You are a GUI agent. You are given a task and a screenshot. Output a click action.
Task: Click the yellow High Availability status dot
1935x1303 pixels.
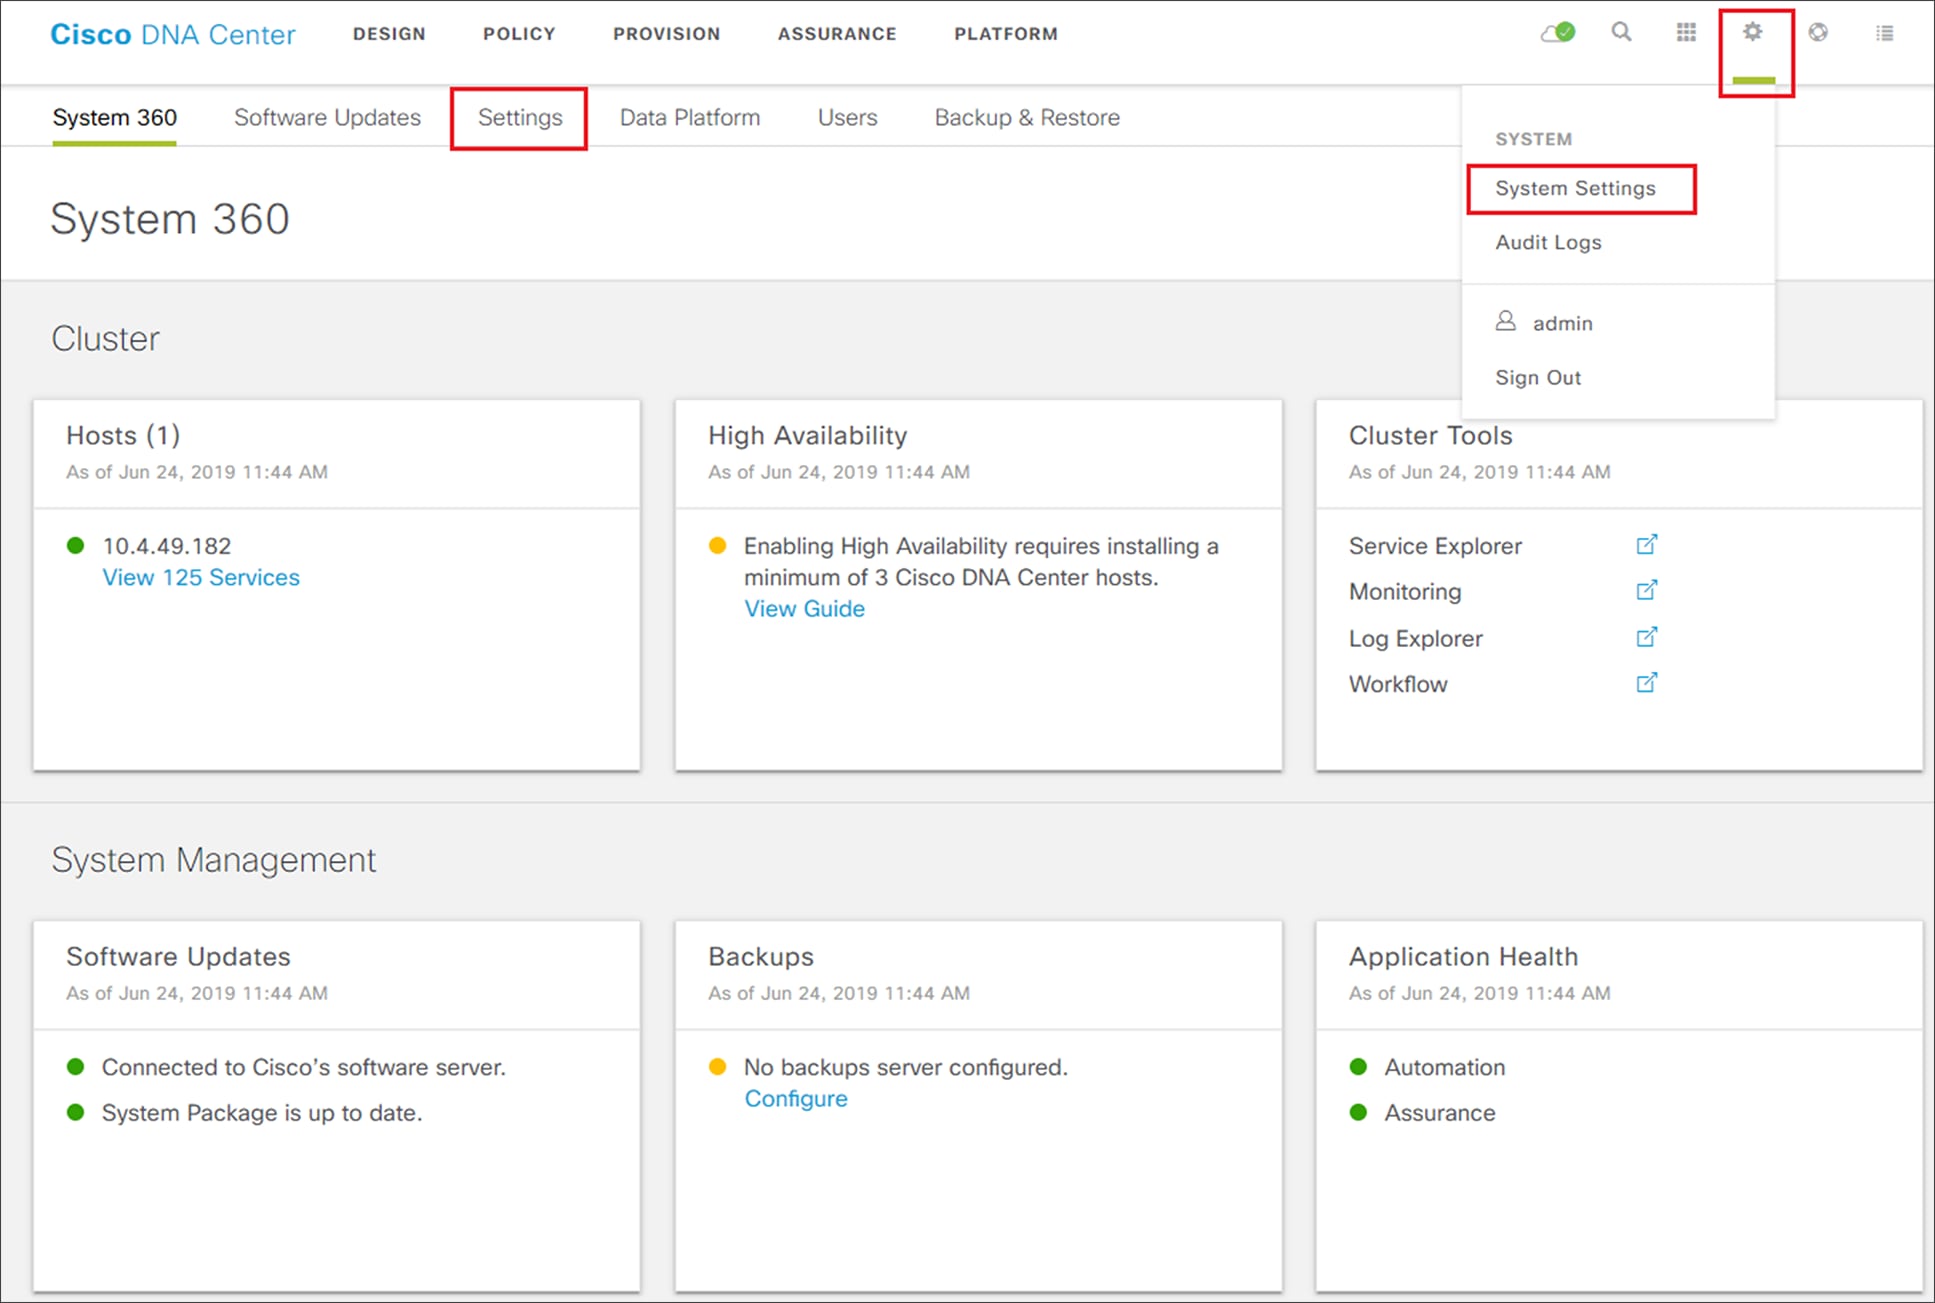pos(717,546)
